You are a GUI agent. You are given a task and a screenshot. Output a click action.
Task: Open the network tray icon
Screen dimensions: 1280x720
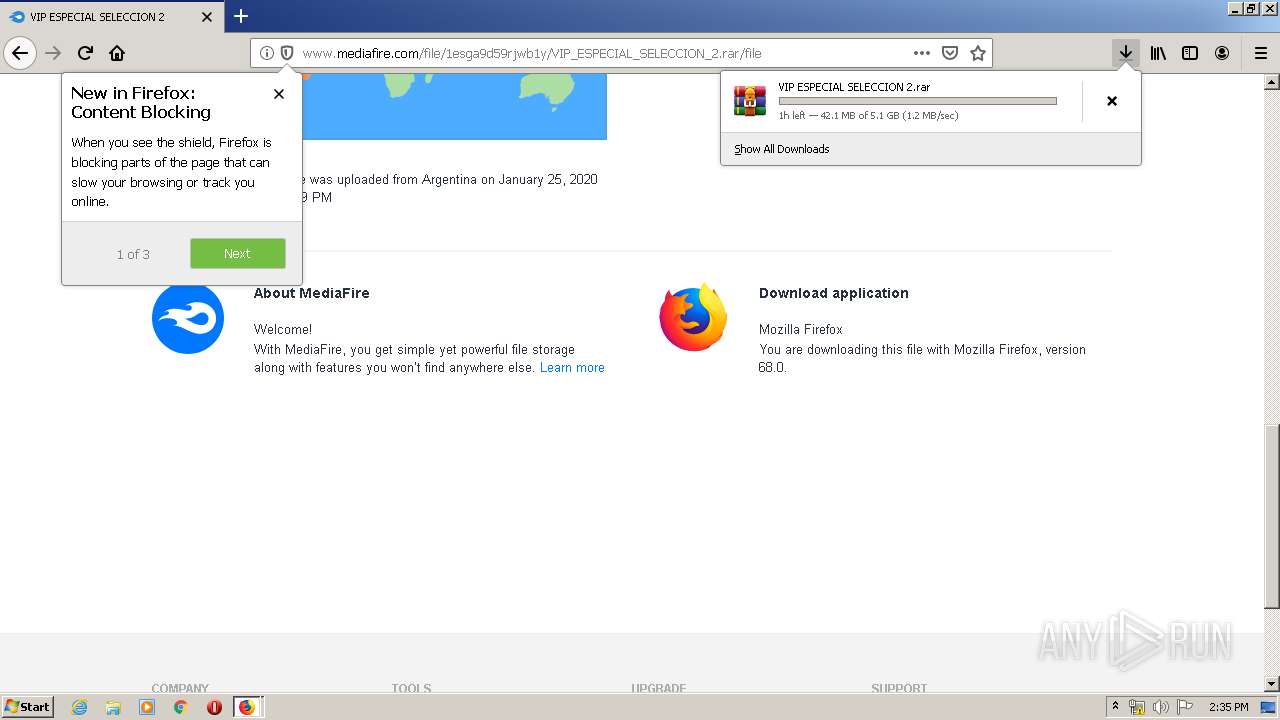[x=1137, y=707]
